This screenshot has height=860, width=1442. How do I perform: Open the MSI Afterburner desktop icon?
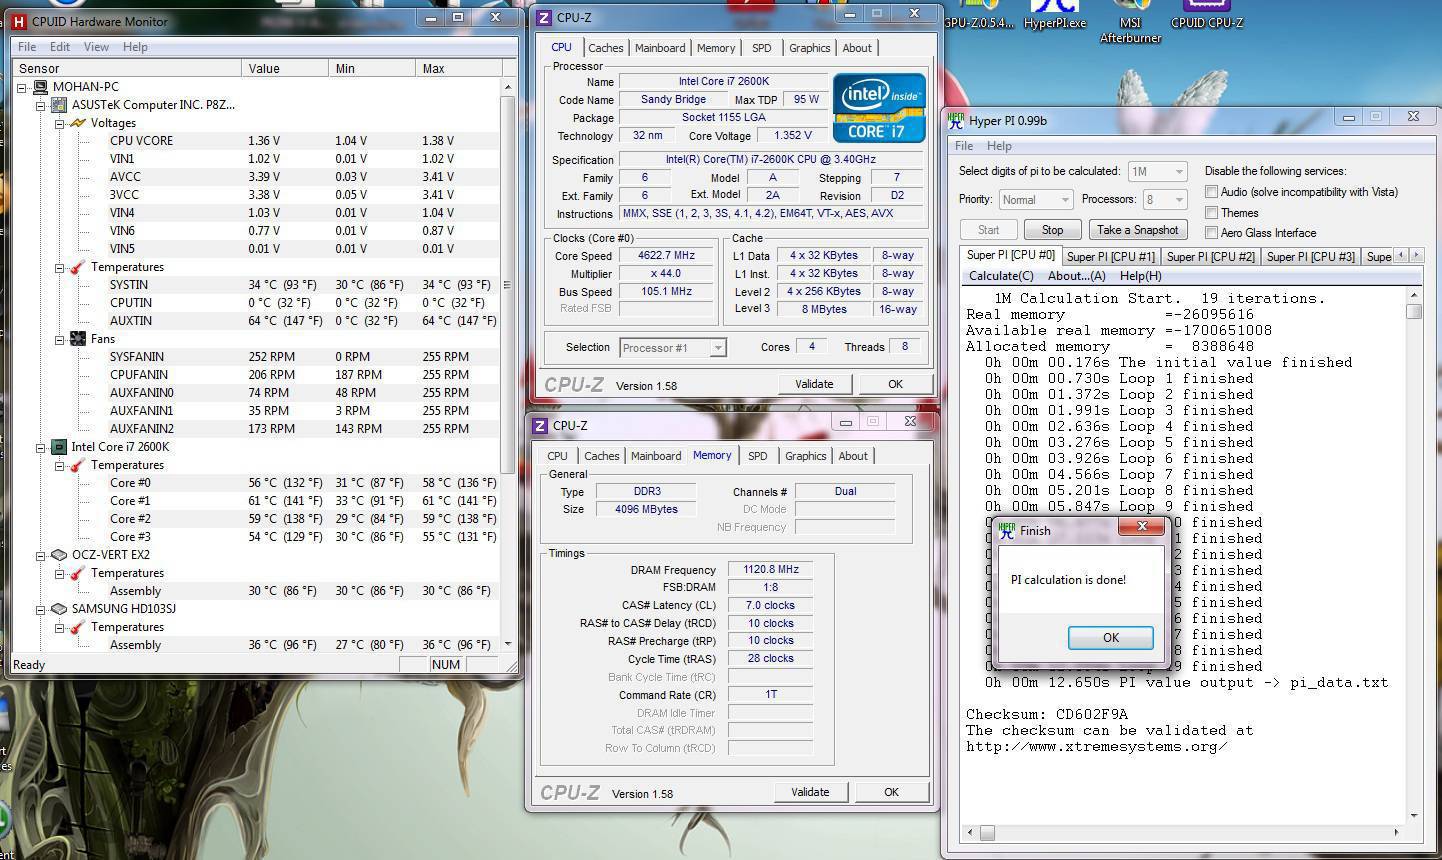click(x=1130, y=22)
